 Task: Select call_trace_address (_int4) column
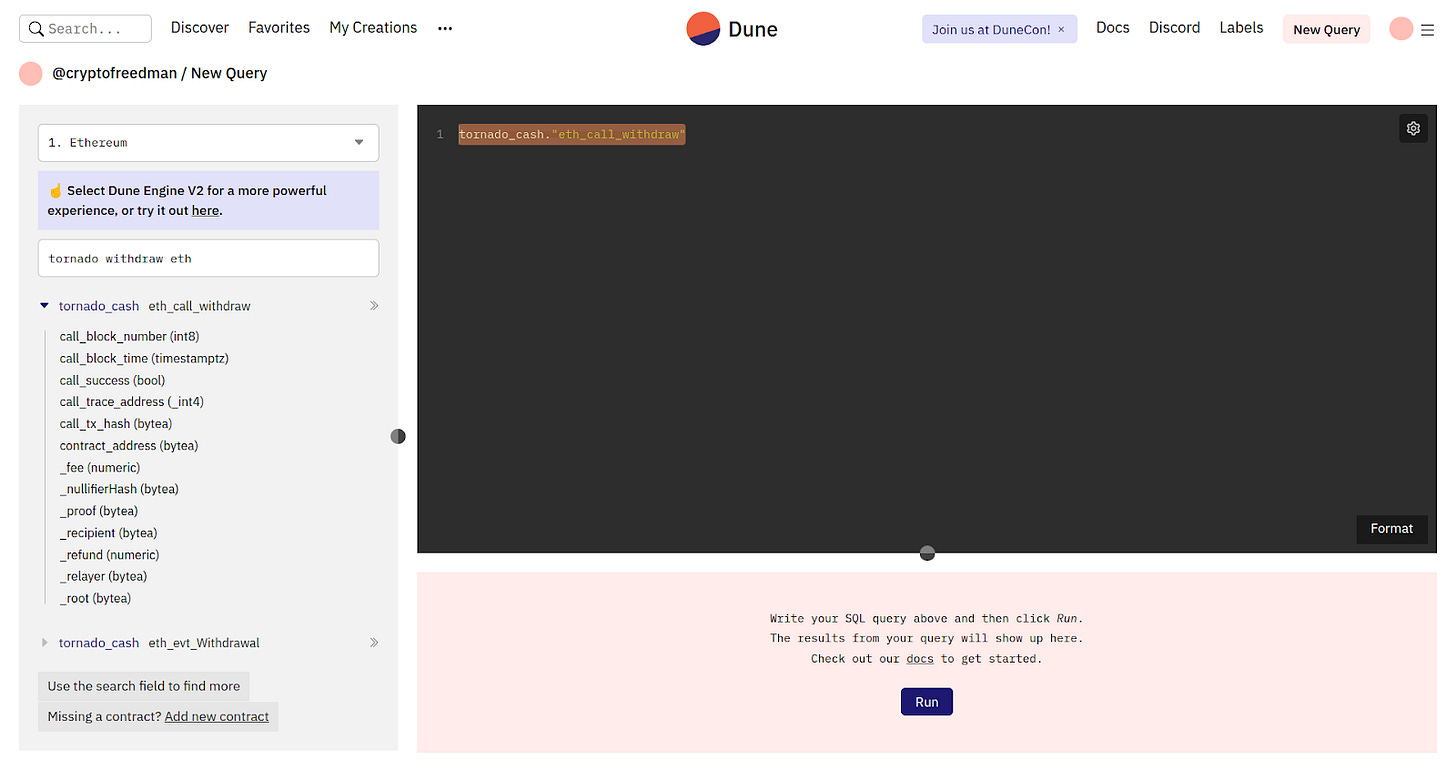click(x=132, y=402)
